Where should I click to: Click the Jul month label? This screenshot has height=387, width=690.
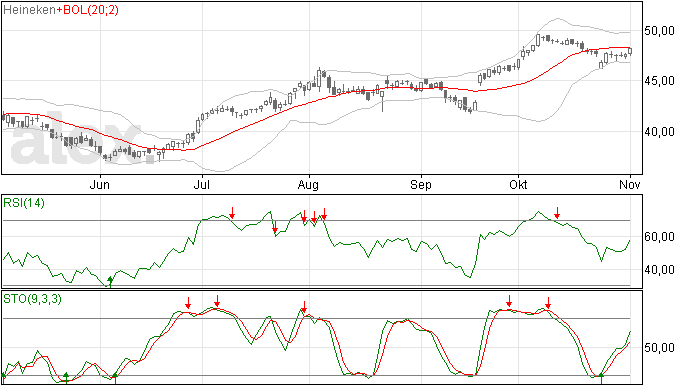(202, 184)
